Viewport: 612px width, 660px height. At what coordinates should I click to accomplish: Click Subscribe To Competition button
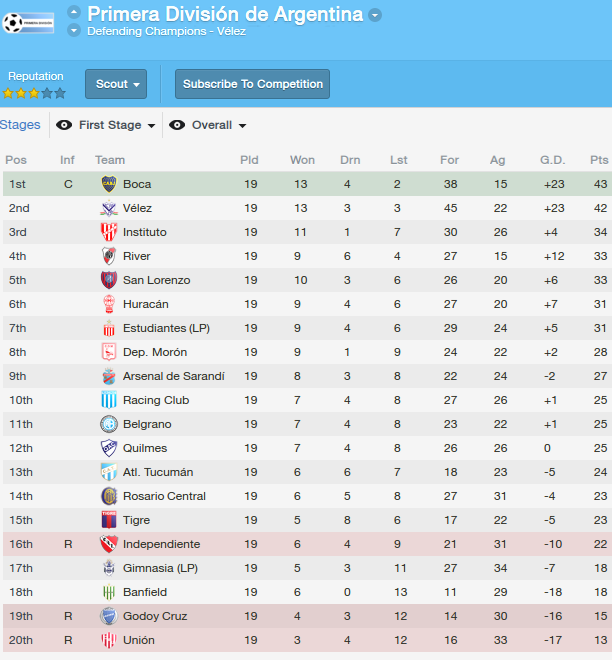point(253,84)
